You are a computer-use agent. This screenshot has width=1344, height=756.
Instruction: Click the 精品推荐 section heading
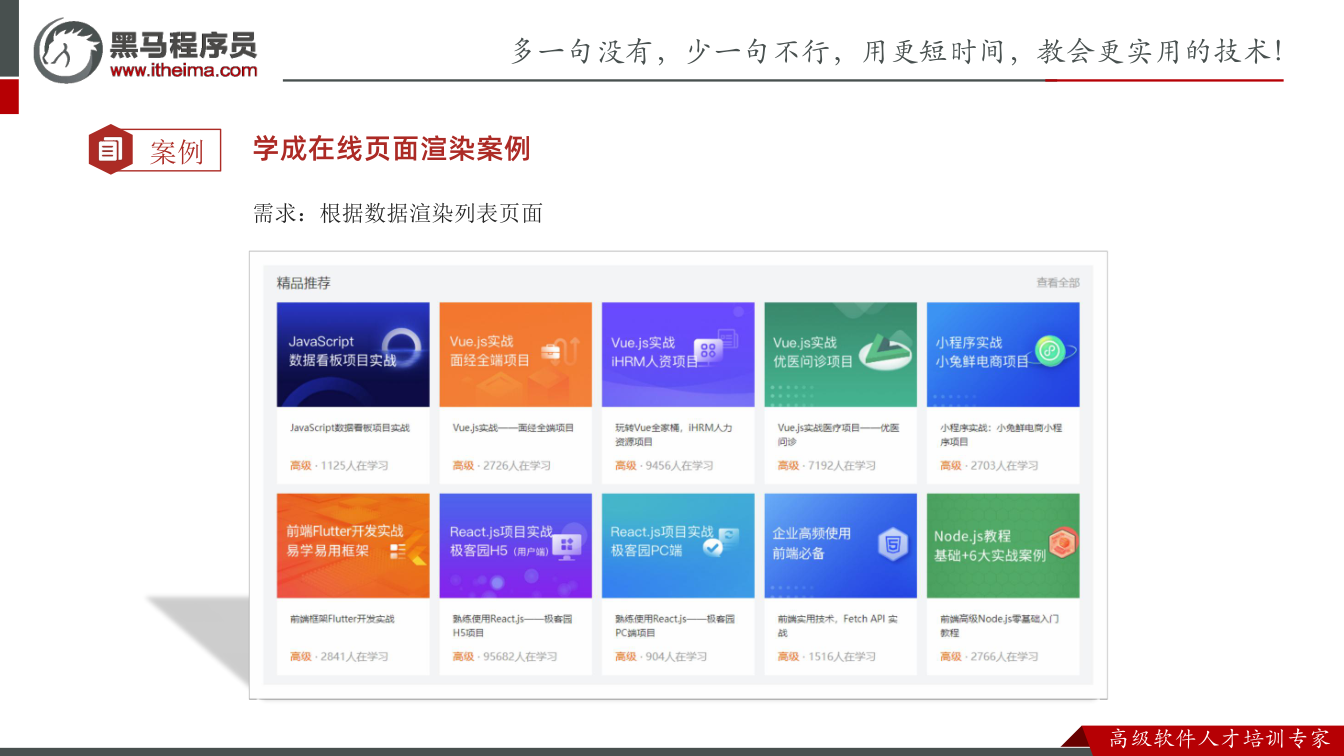coord(304,283)
